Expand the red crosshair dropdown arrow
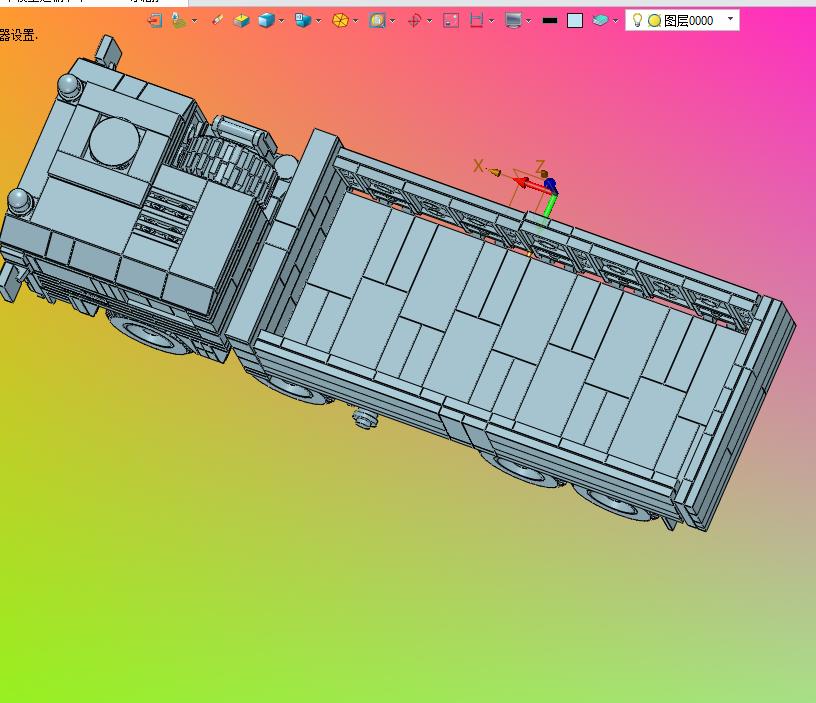 (429, 21)
